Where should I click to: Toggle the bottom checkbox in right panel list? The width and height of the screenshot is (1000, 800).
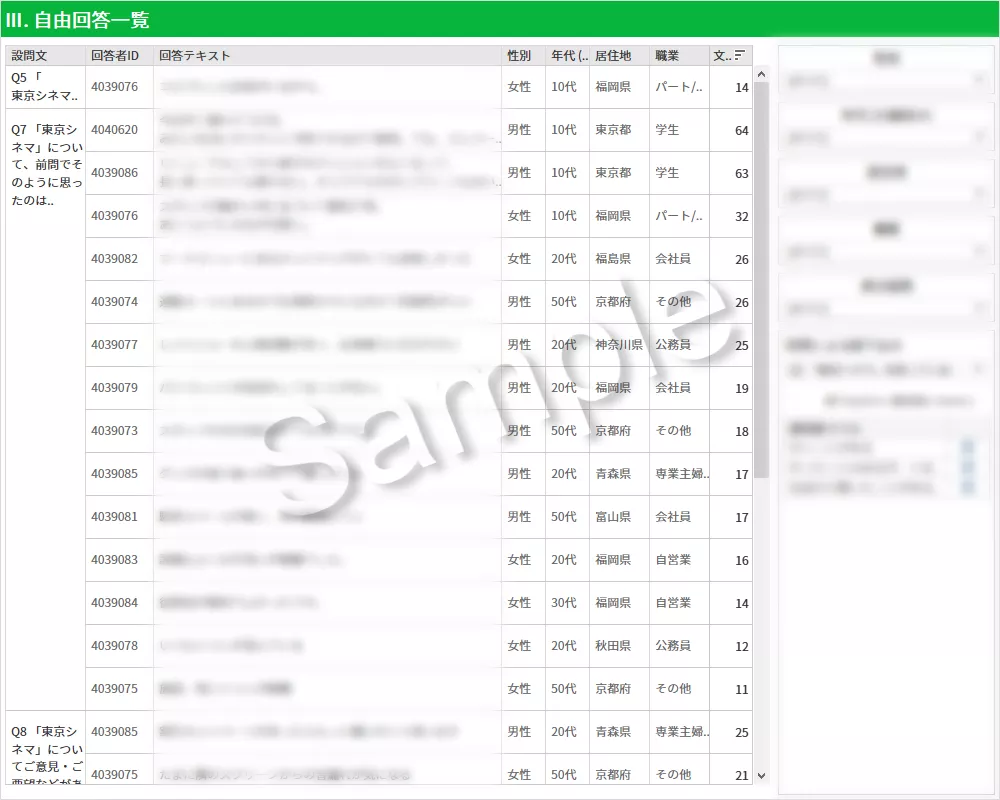point(967,487)
